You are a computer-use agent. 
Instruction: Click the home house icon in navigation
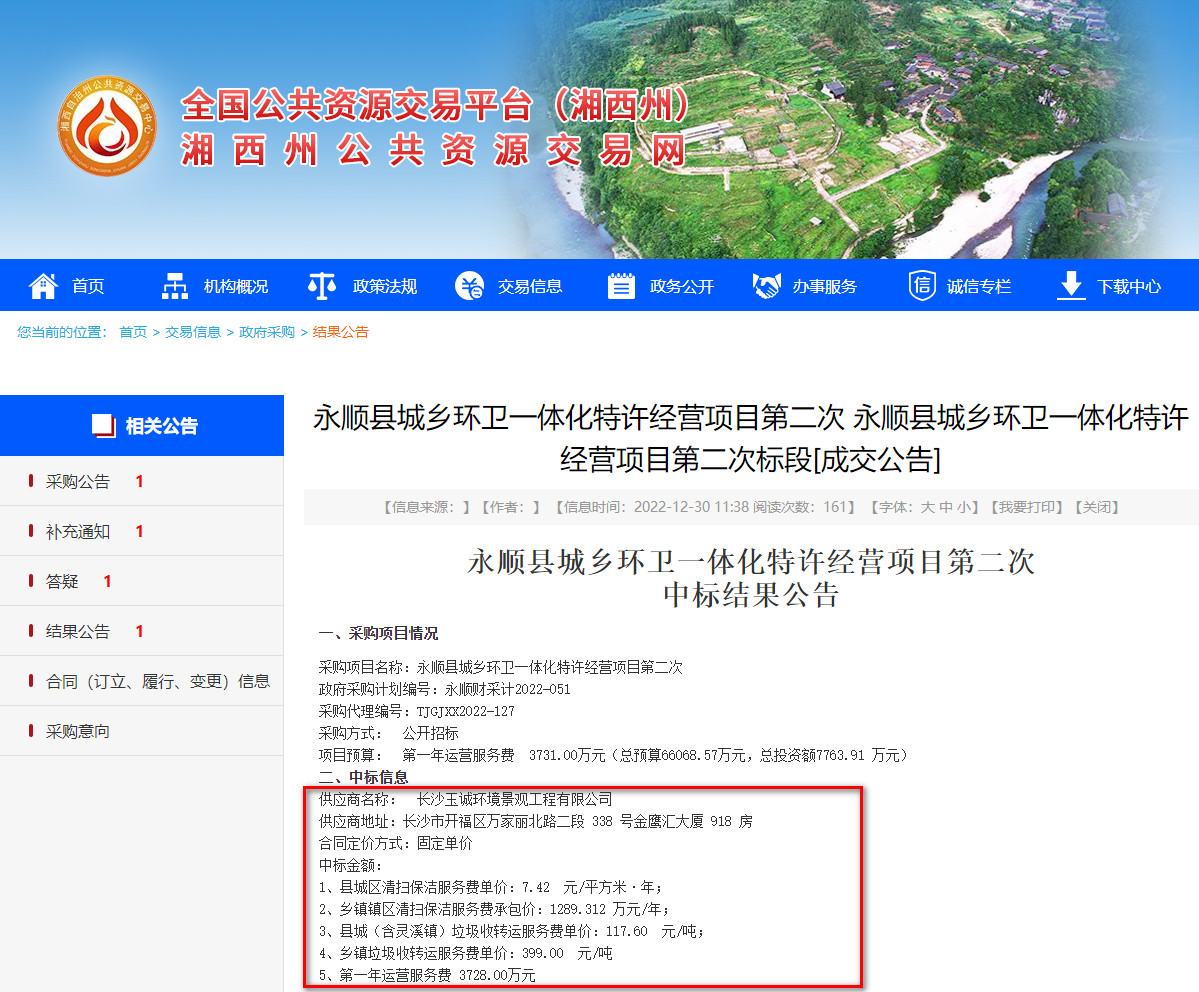click(x=43, y=286)
